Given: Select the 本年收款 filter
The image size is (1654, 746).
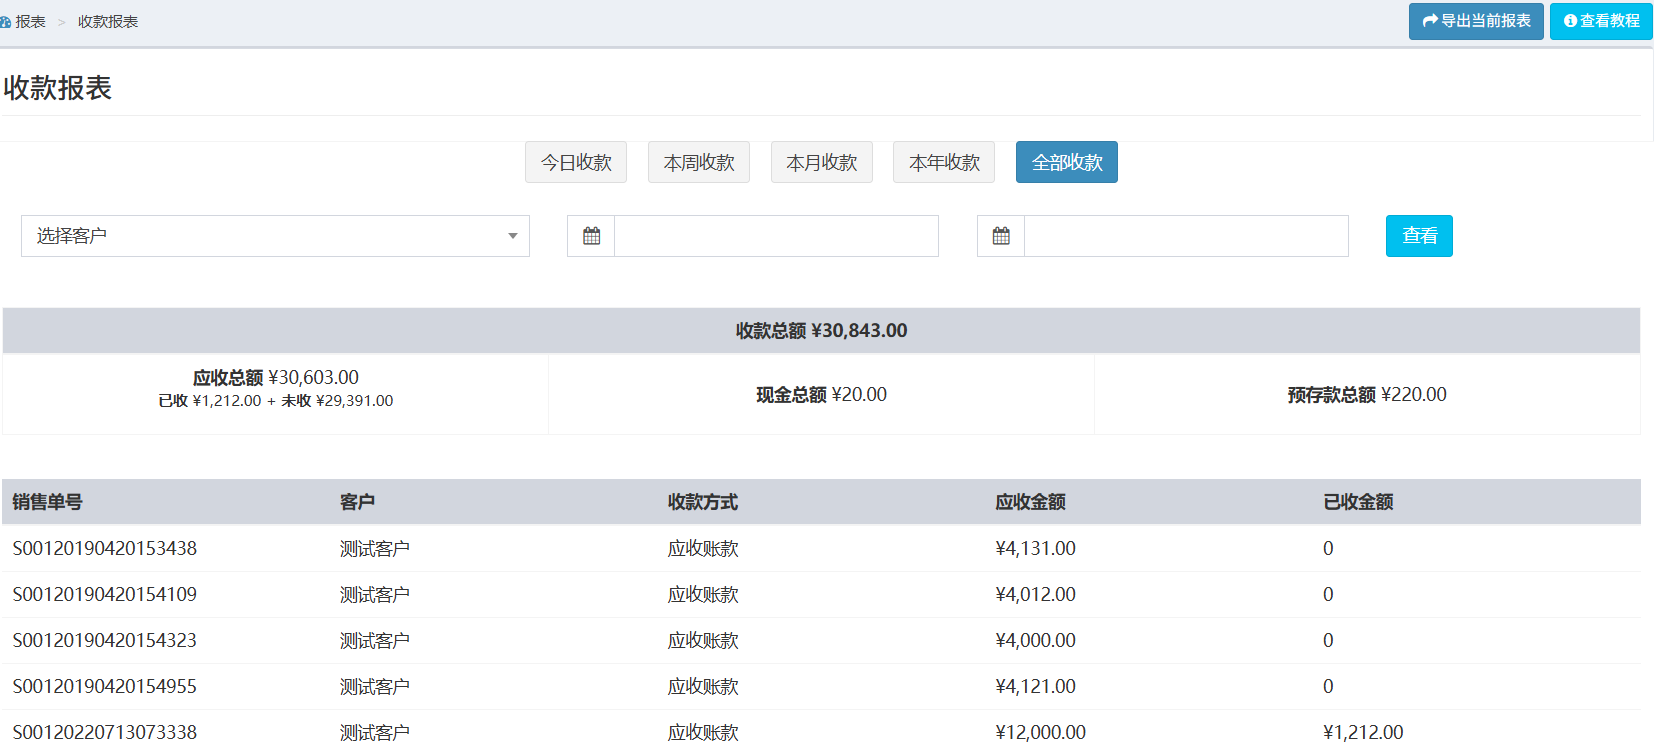Looking at the screenshot, I should pos(944,162).
